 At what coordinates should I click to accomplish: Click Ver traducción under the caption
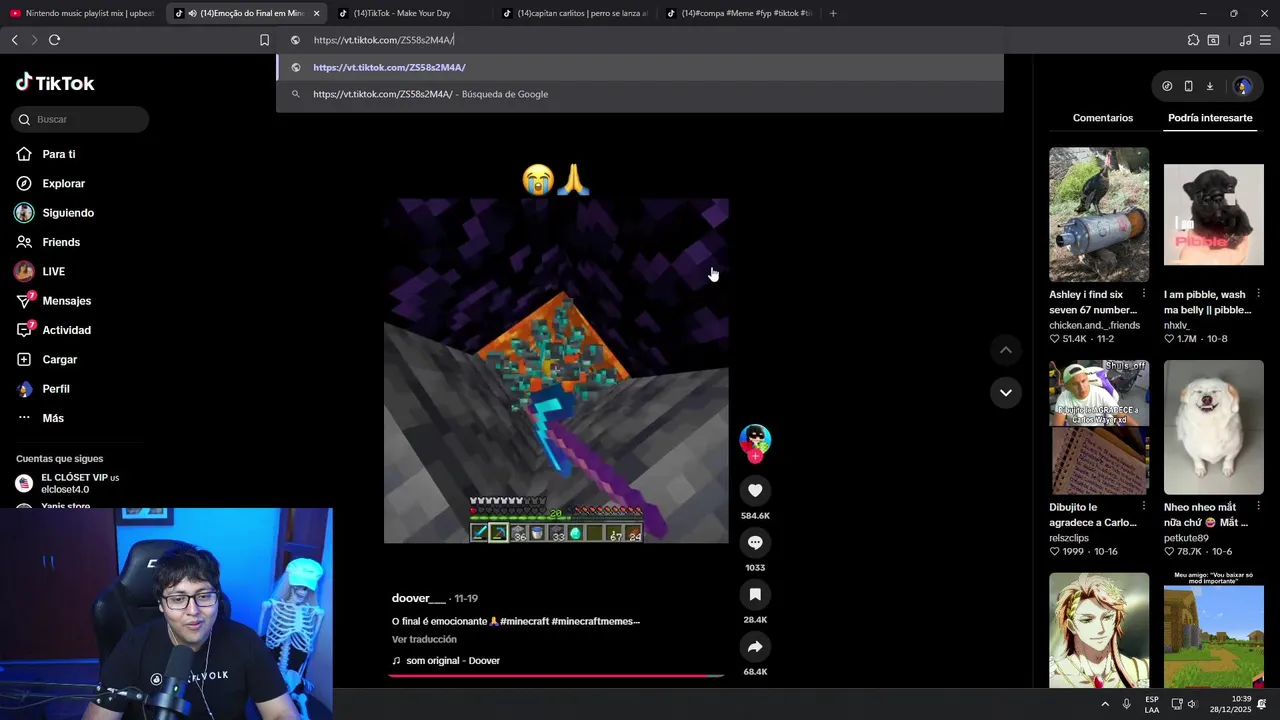click(424, 639)
